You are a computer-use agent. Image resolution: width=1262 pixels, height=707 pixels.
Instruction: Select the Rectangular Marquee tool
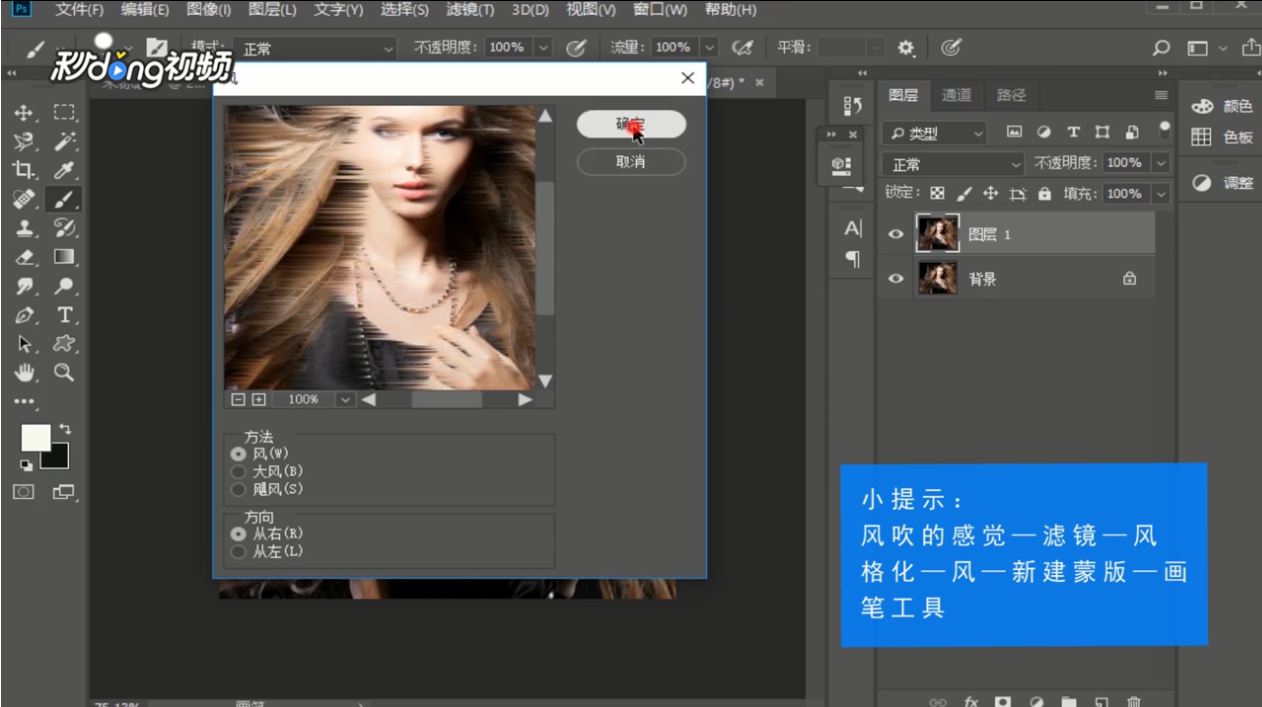pos(65,113)
